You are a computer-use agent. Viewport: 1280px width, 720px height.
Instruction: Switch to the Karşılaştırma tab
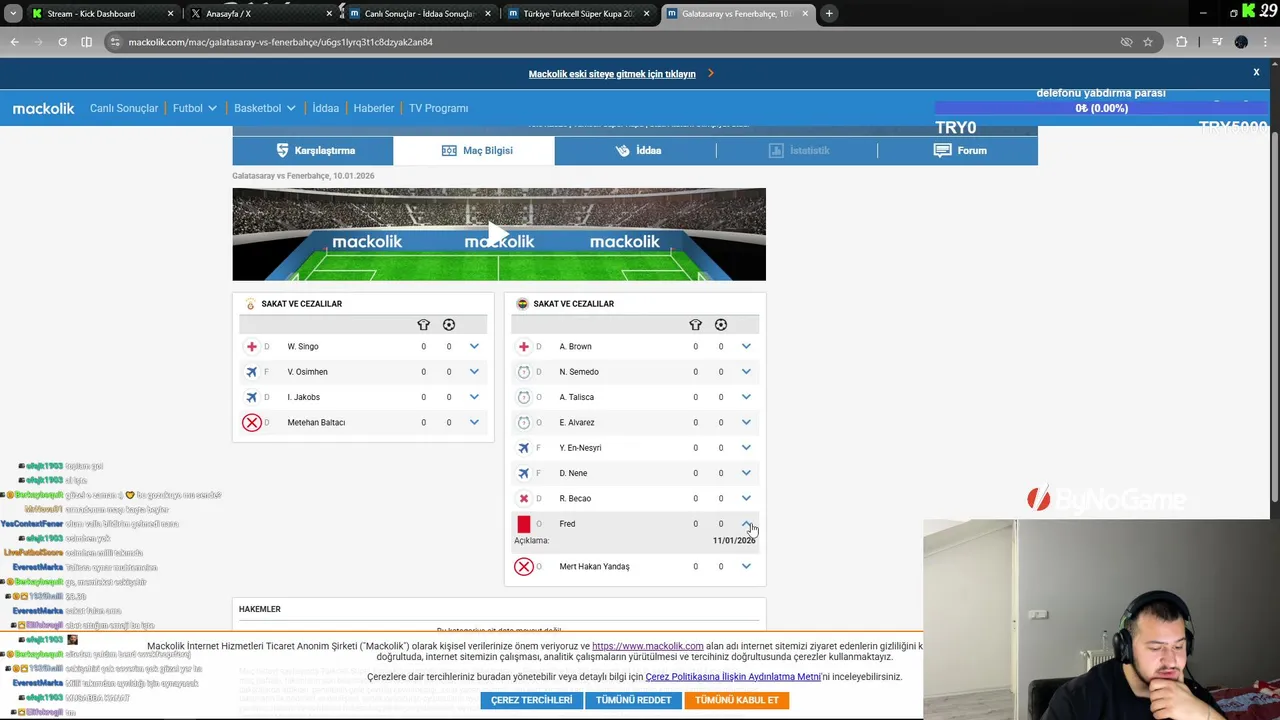313,150
